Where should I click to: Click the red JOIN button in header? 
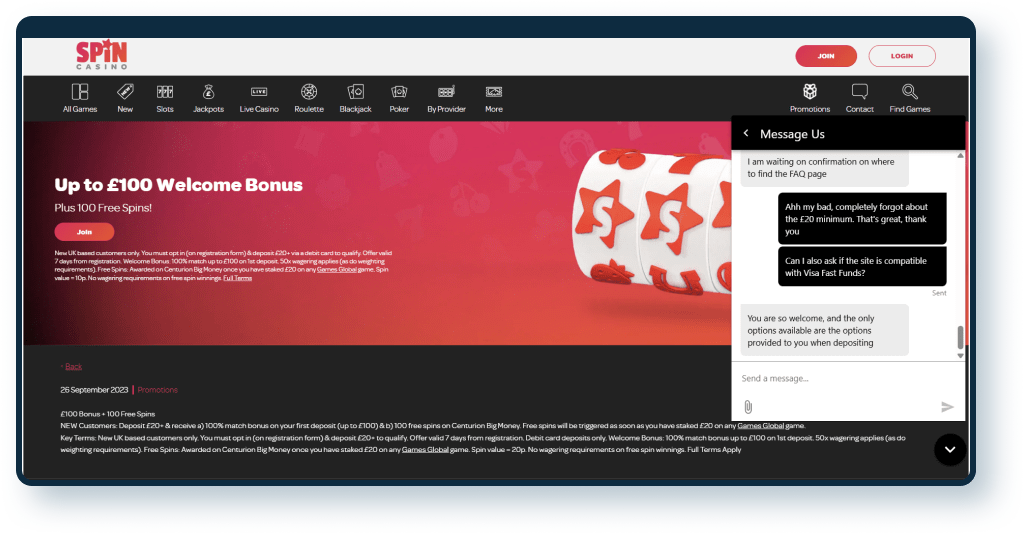pos(825,56)
